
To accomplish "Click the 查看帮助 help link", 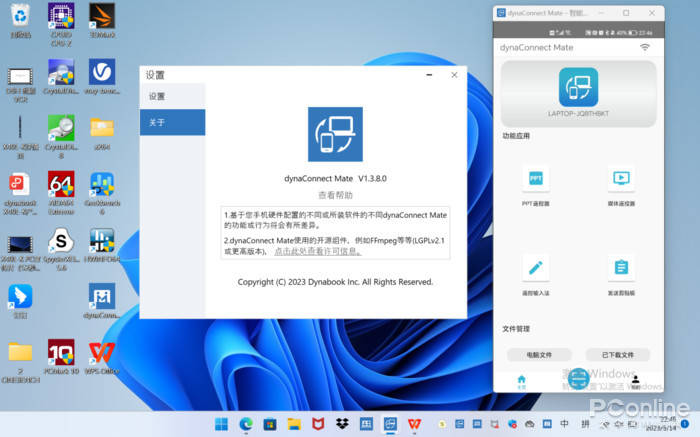I will [x=335, y=195].
